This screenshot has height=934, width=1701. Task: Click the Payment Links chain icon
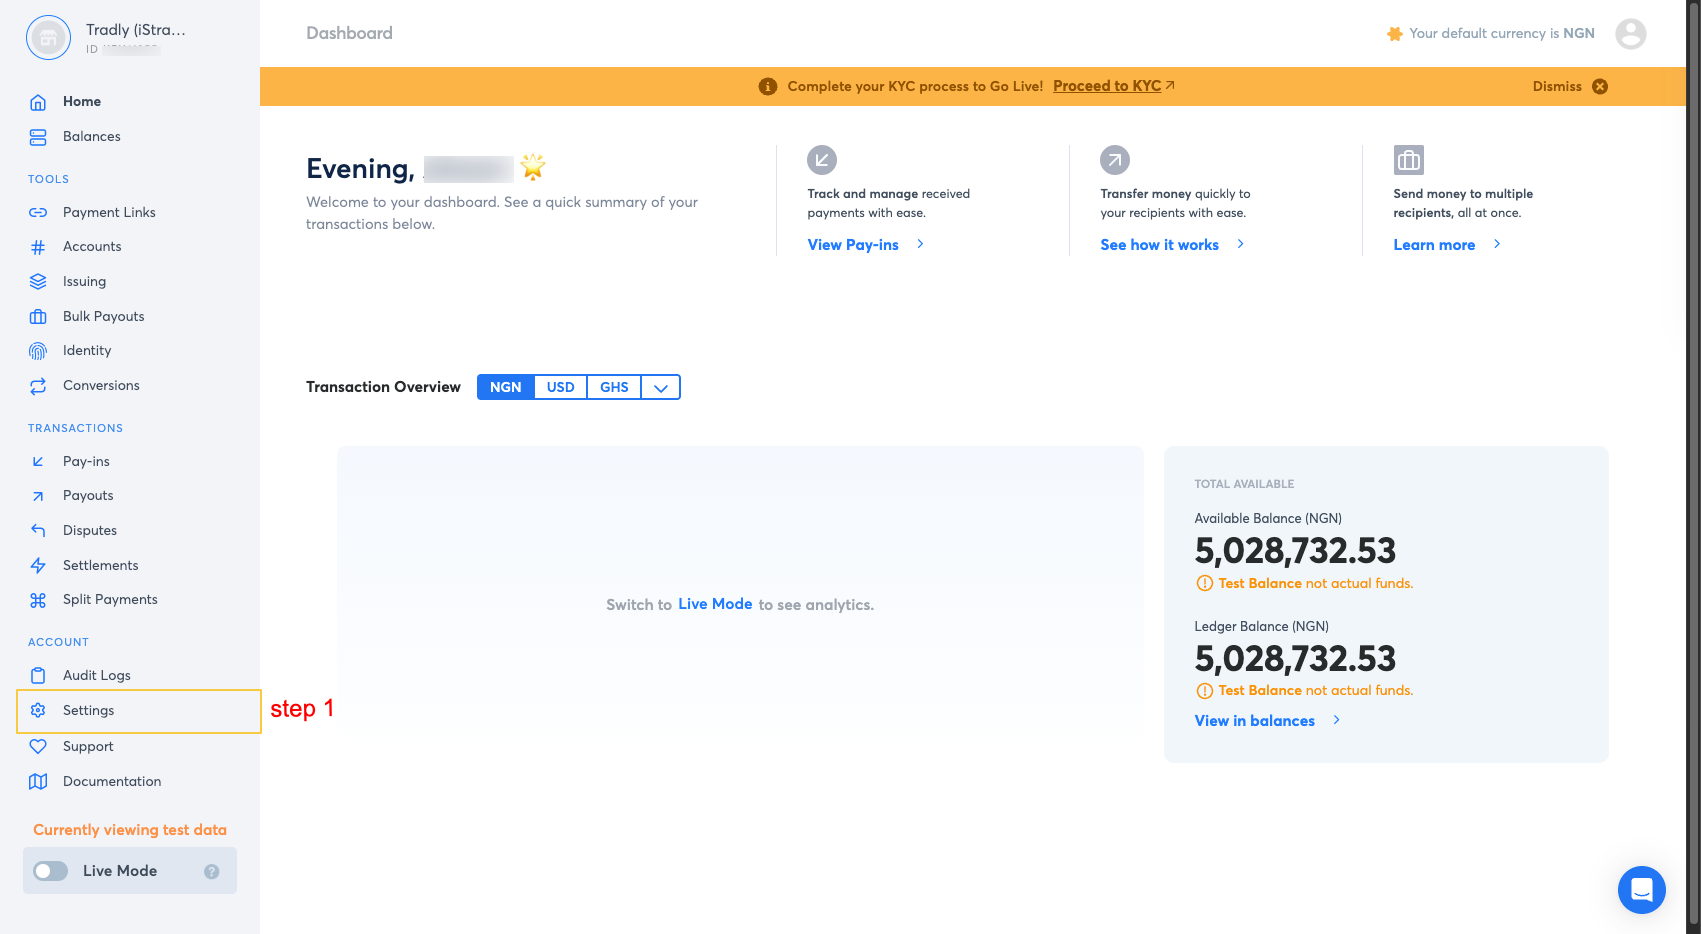(38, 213)
